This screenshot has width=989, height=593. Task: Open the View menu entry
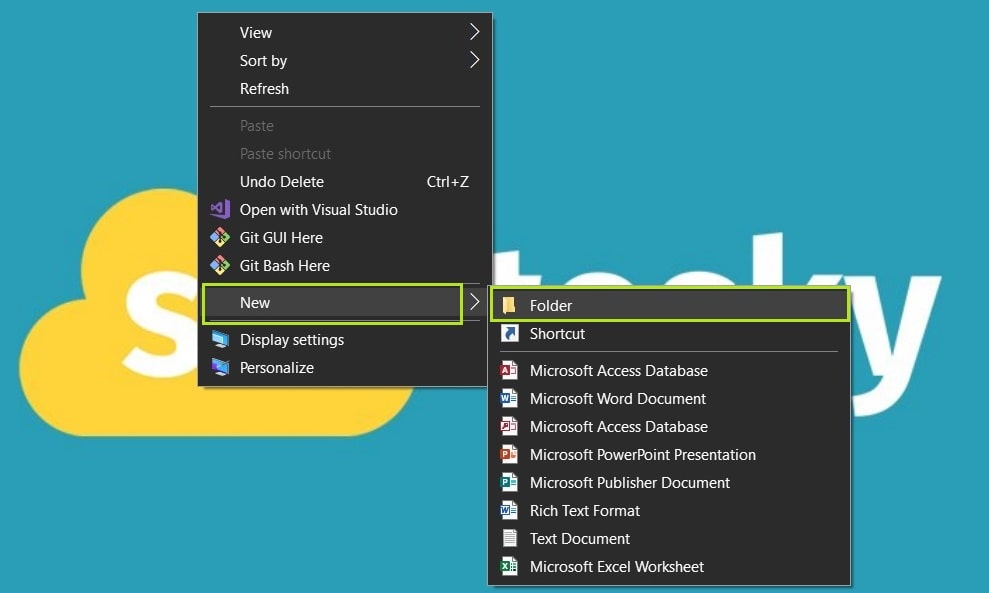pyautogui.click(x=345, y=32)
